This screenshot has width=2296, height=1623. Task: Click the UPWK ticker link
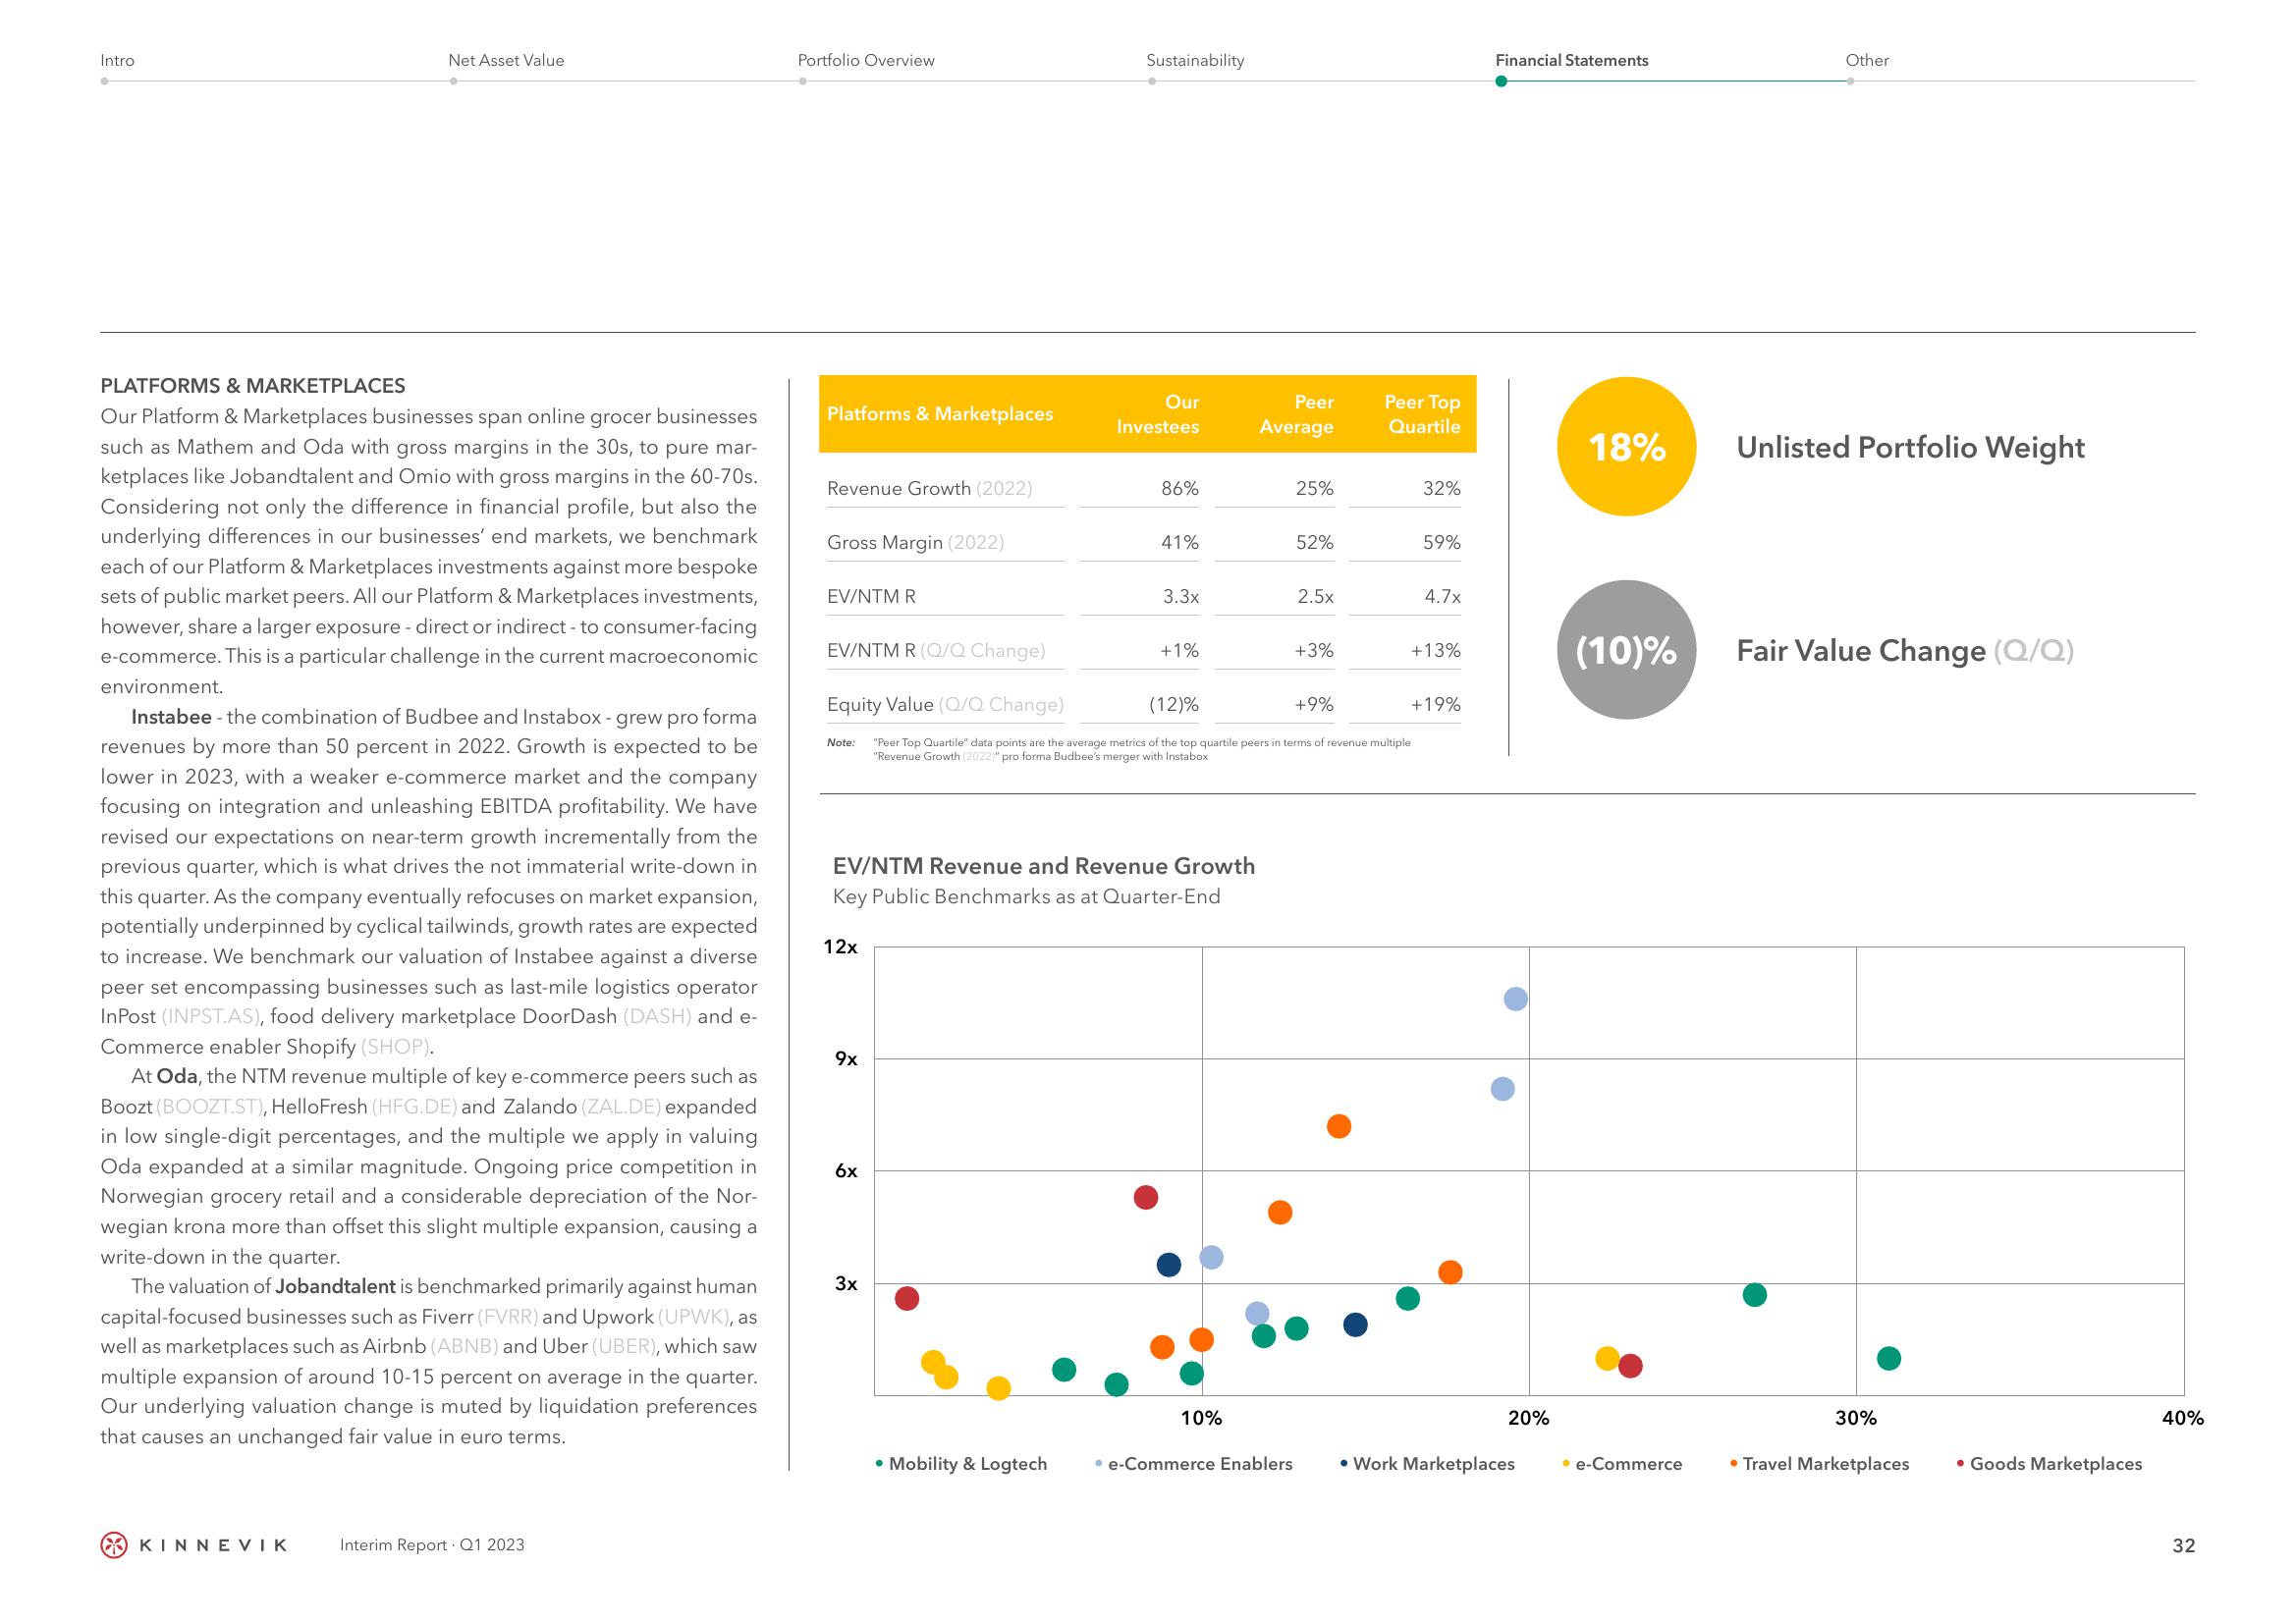click(695, 1316)
